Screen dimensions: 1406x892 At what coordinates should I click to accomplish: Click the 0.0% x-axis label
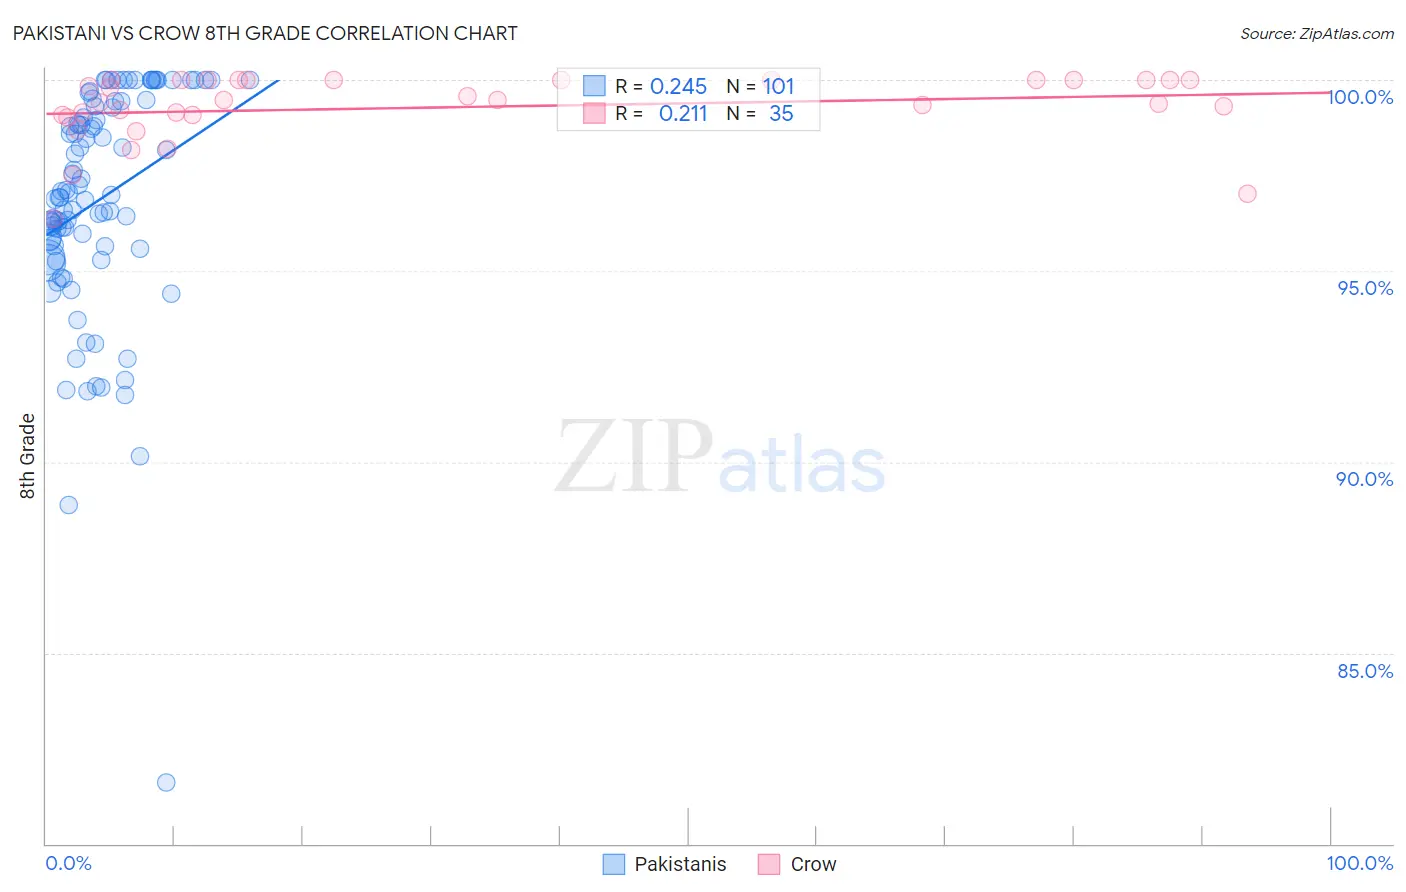pyautogui.click(x=68, y=864)
